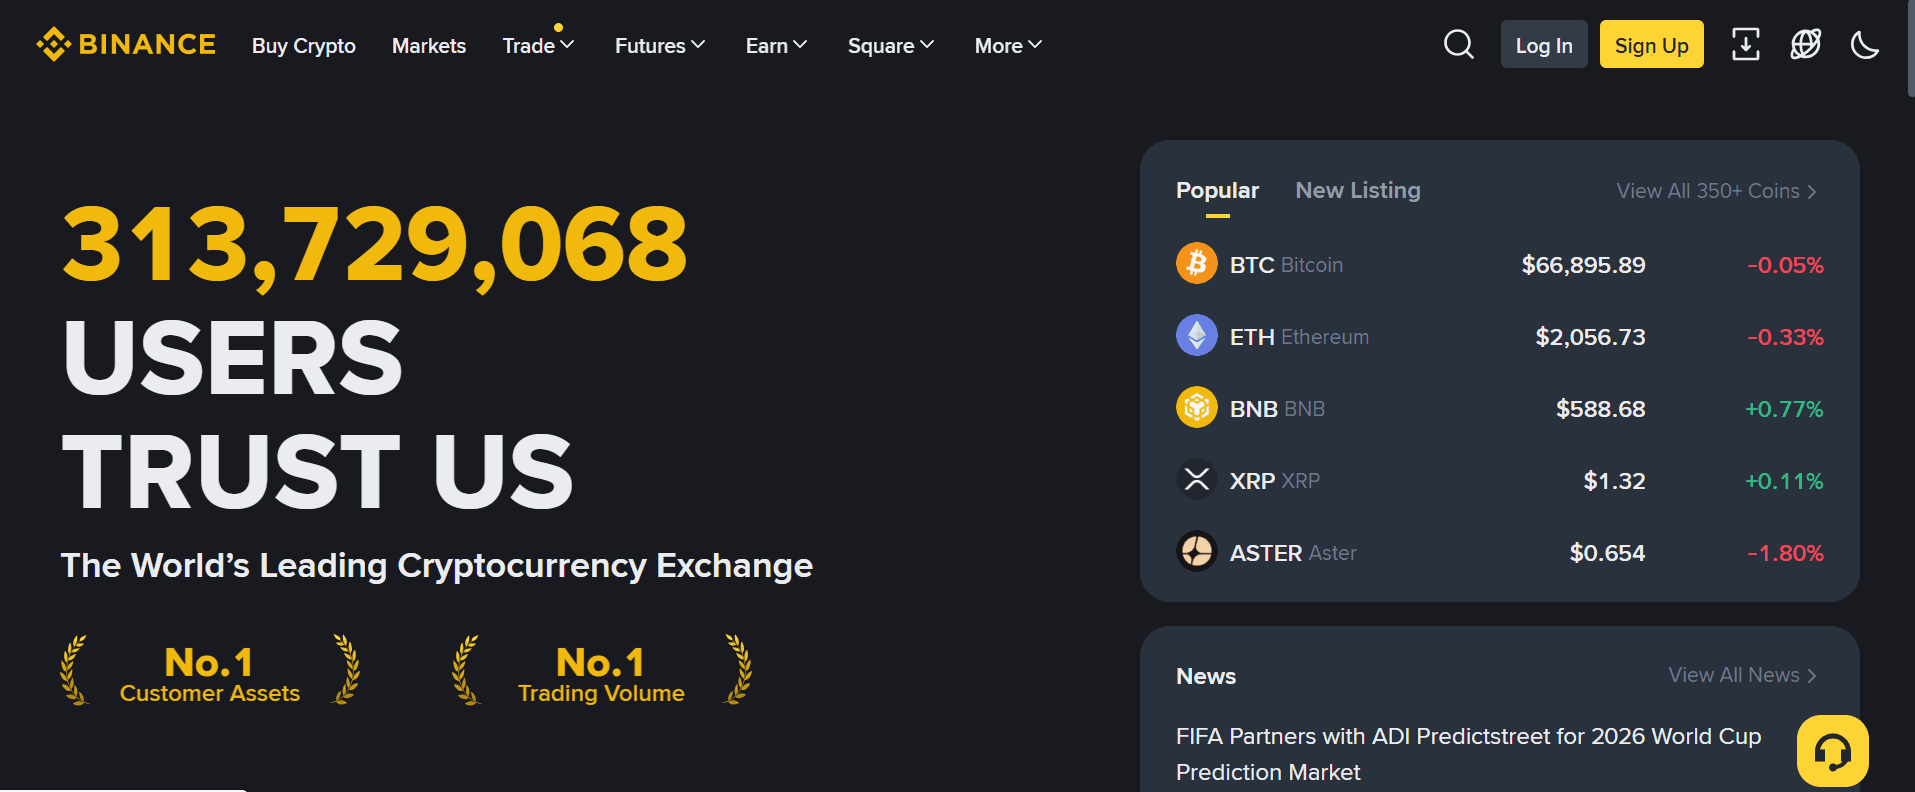Open the More dropdown menu
Screen dimensions: 1915x792
tap(1007, 45)
